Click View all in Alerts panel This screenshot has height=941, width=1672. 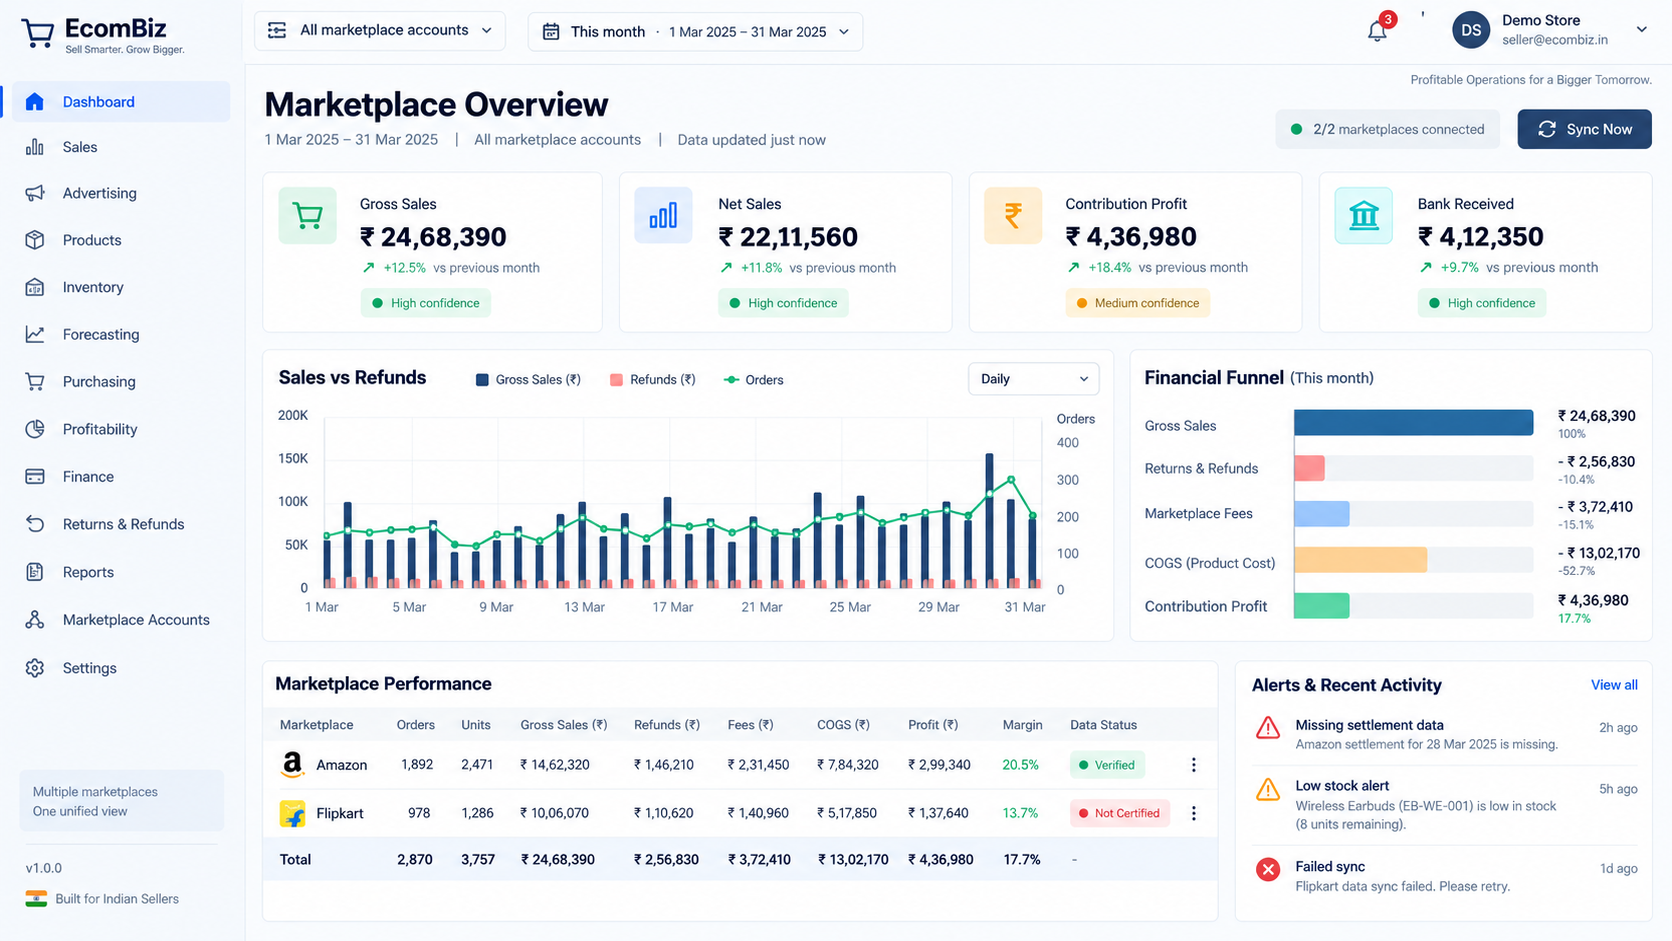click(x=1614, y=685)
